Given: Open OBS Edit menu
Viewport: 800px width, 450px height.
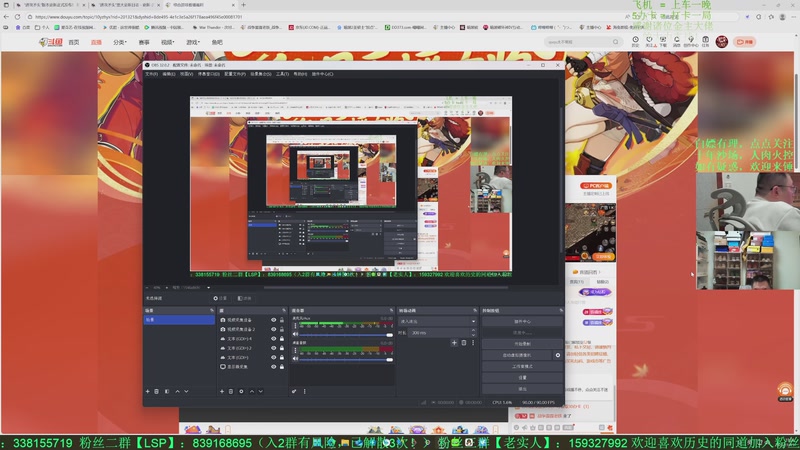Looking at the screenshot, I should pos(169,74).
